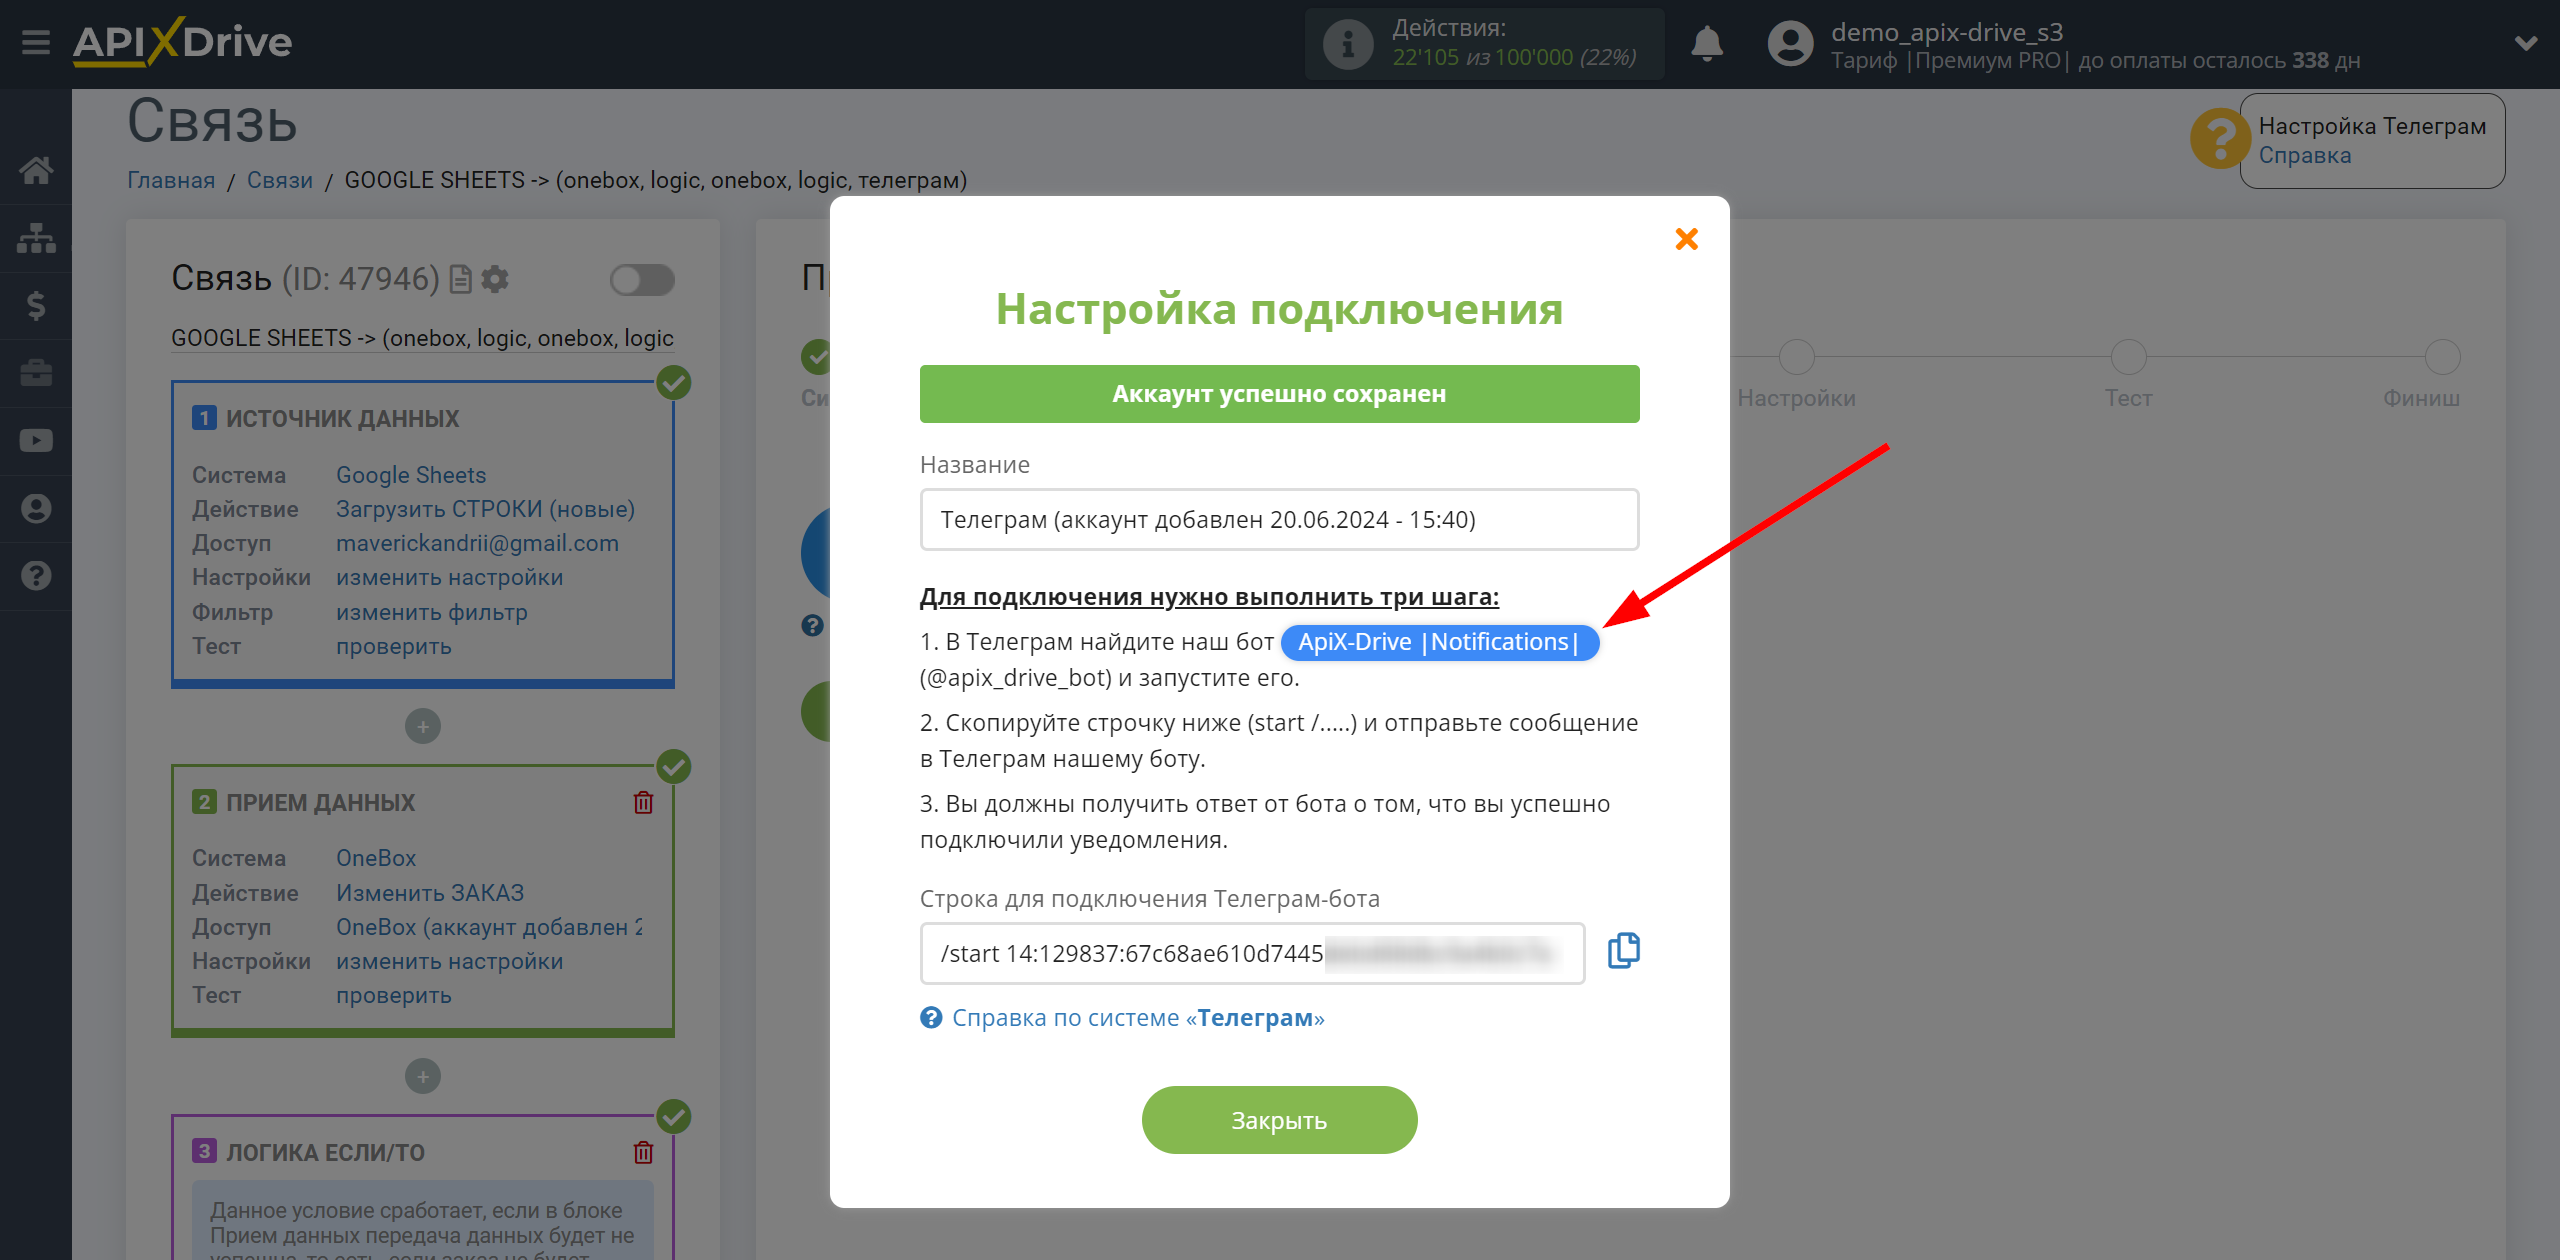Open the connection settings gear icon
The width and height of the screenshot is (2560, 1260).
495,279
